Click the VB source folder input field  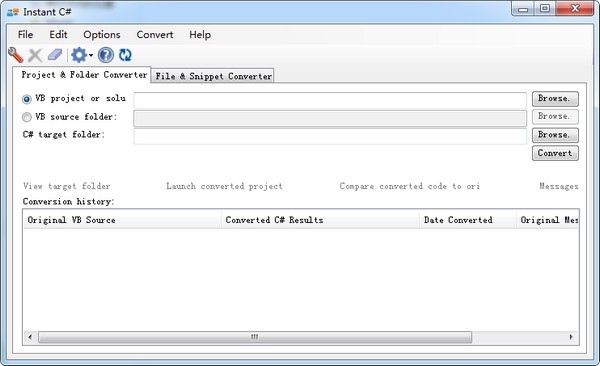330,118
